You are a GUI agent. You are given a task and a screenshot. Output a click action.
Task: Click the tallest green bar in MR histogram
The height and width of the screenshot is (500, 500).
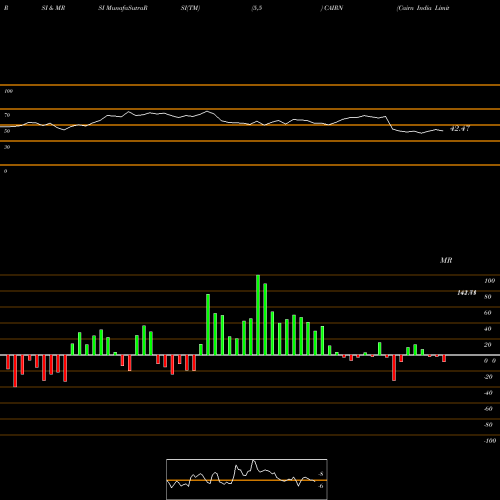[258, 315]
